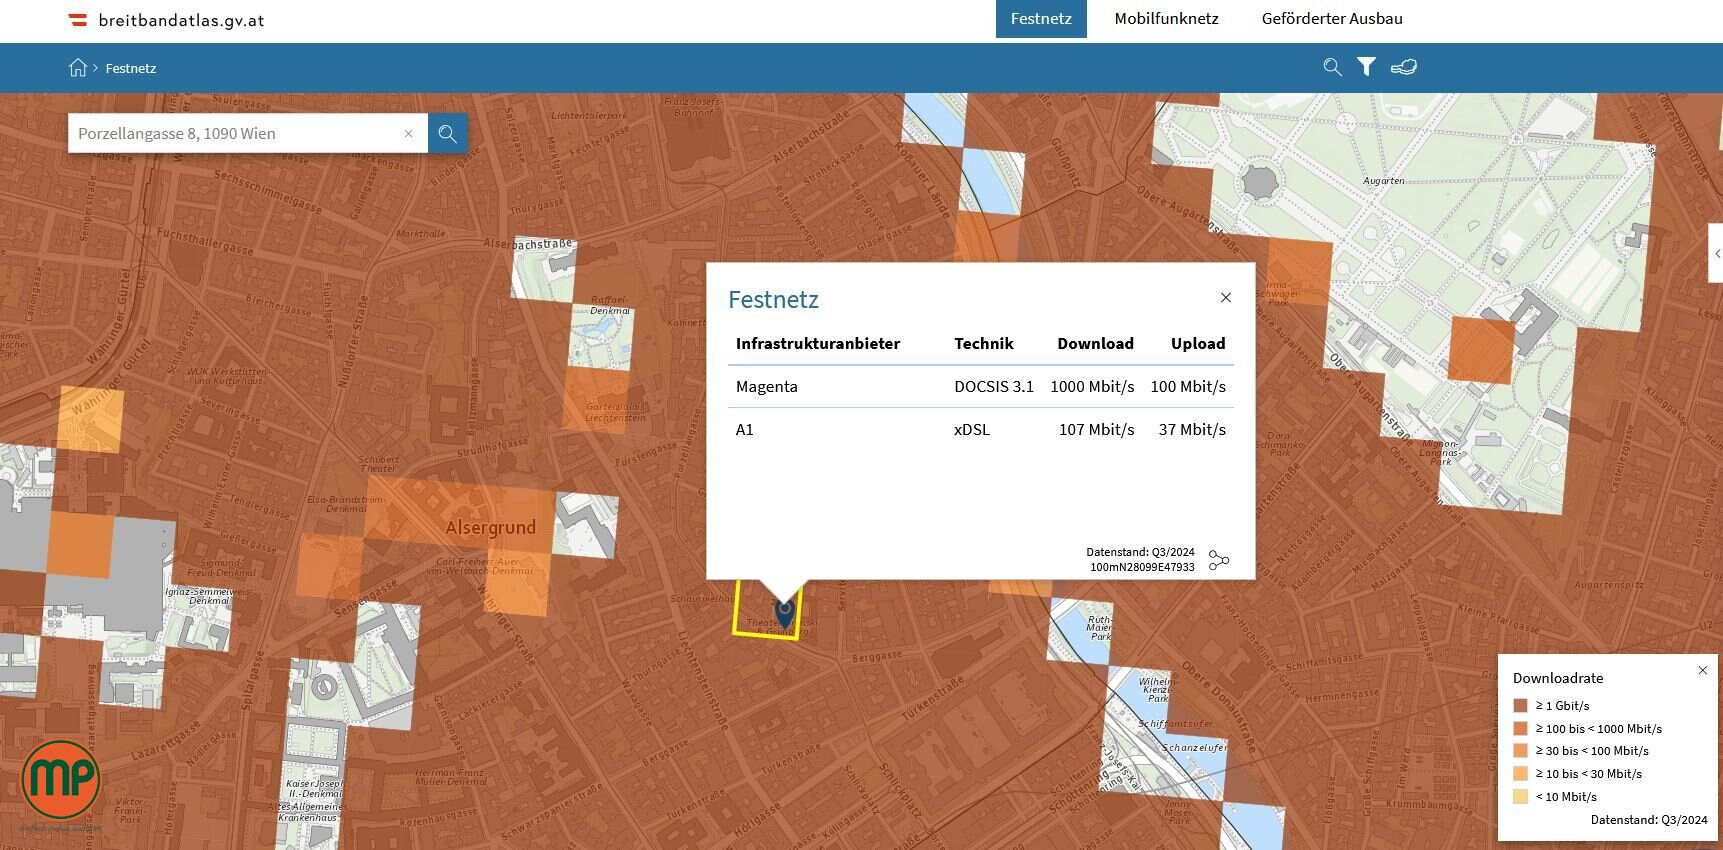
Task: Click the A1 provider row name
Action: (745, 429)
